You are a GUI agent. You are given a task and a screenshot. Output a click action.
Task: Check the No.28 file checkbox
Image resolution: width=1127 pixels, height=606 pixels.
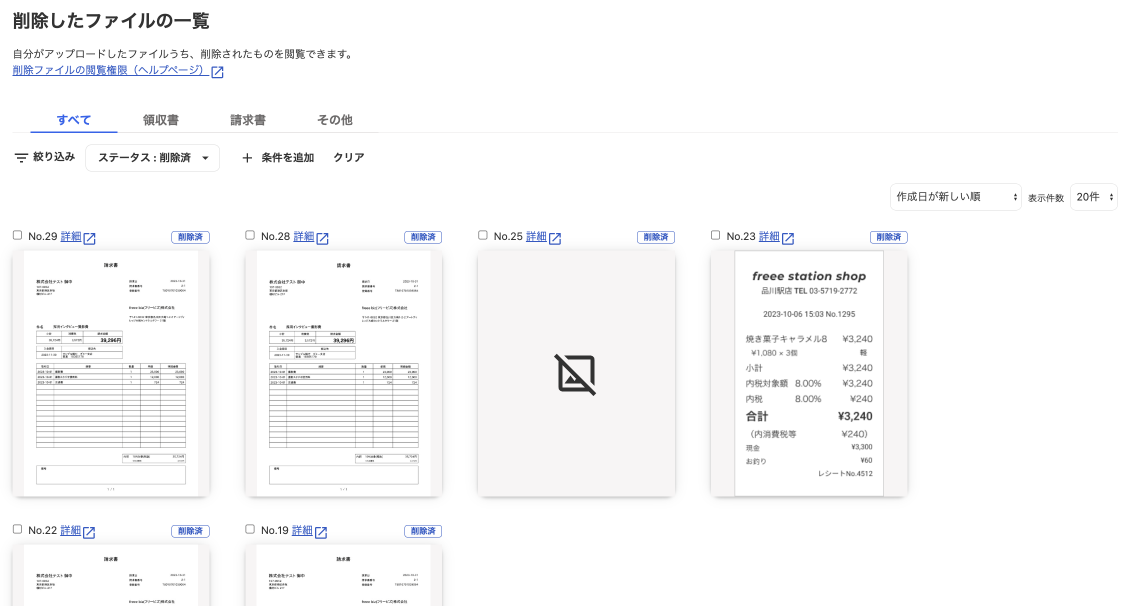click(x=250, y=235)
